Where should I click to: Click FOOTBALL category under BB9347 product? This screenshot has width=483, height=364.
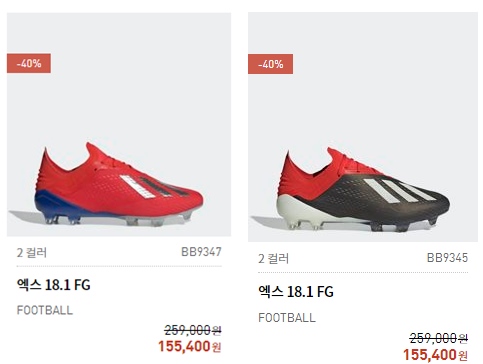(x=45, y=310)
